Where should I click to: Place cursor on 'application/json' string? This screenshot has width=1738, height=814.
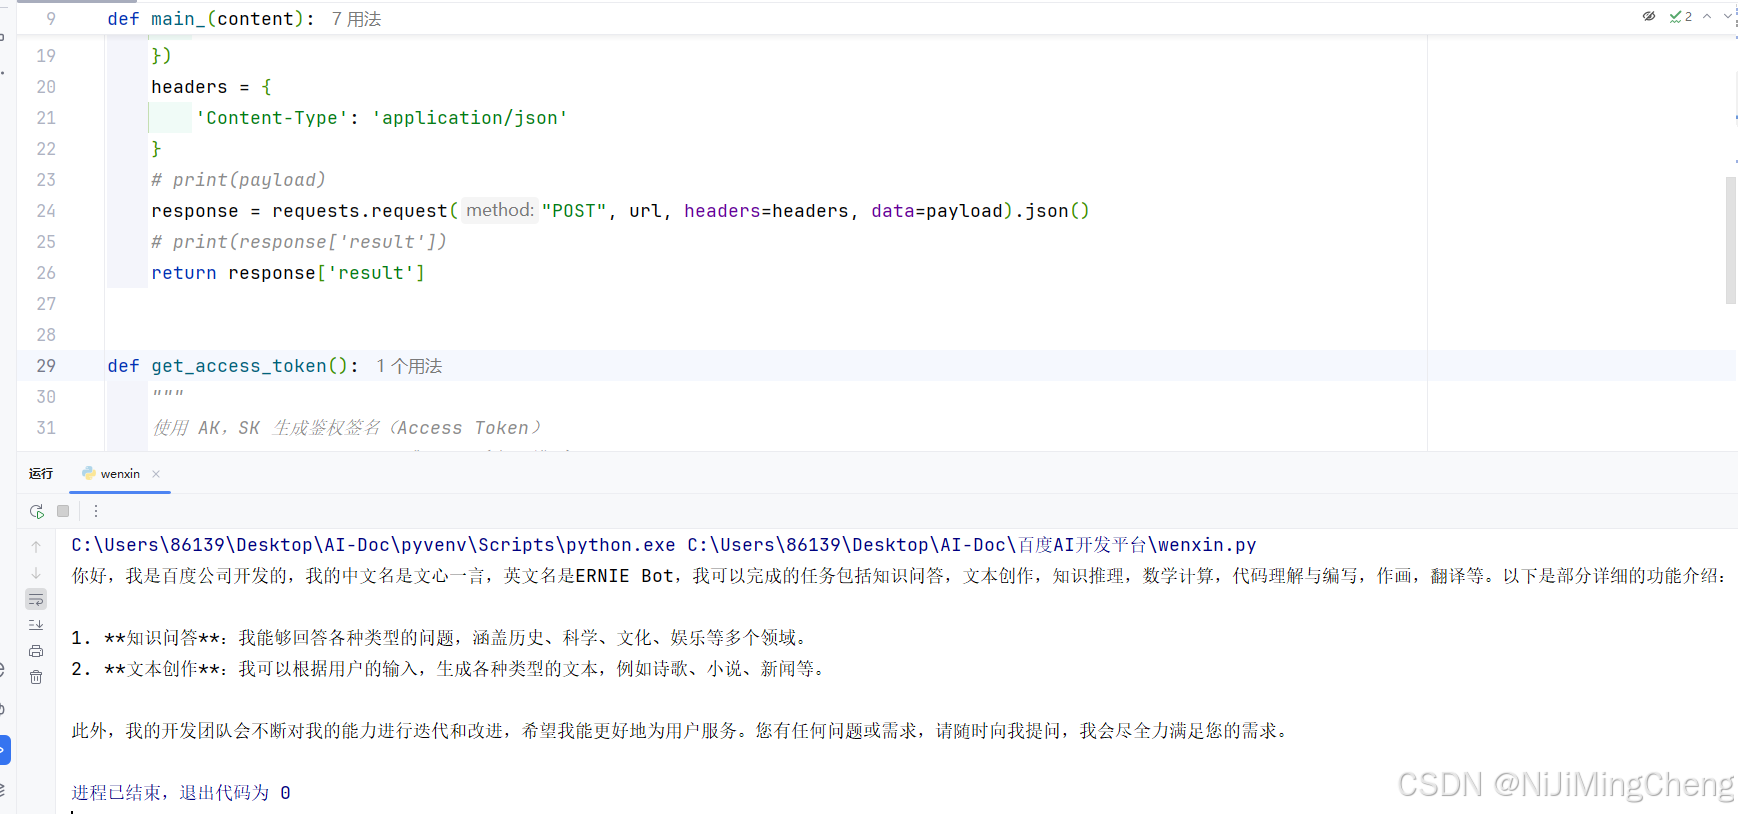pyautogui.click(x=470, y=118)
